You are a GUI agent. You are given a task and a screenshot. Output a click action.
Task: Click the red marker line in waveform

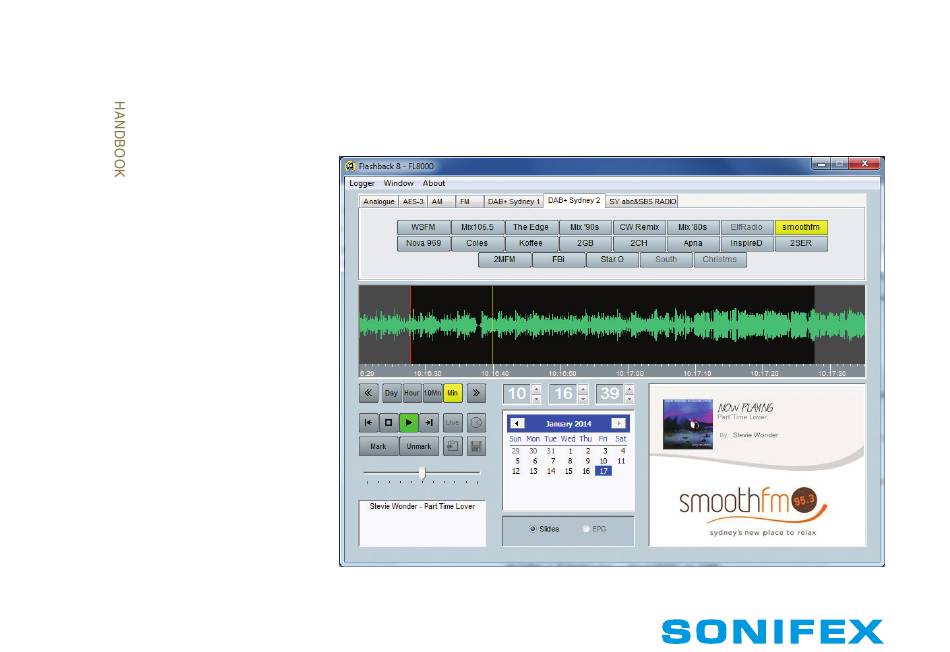pyautogui.click(x=411, y=325)
